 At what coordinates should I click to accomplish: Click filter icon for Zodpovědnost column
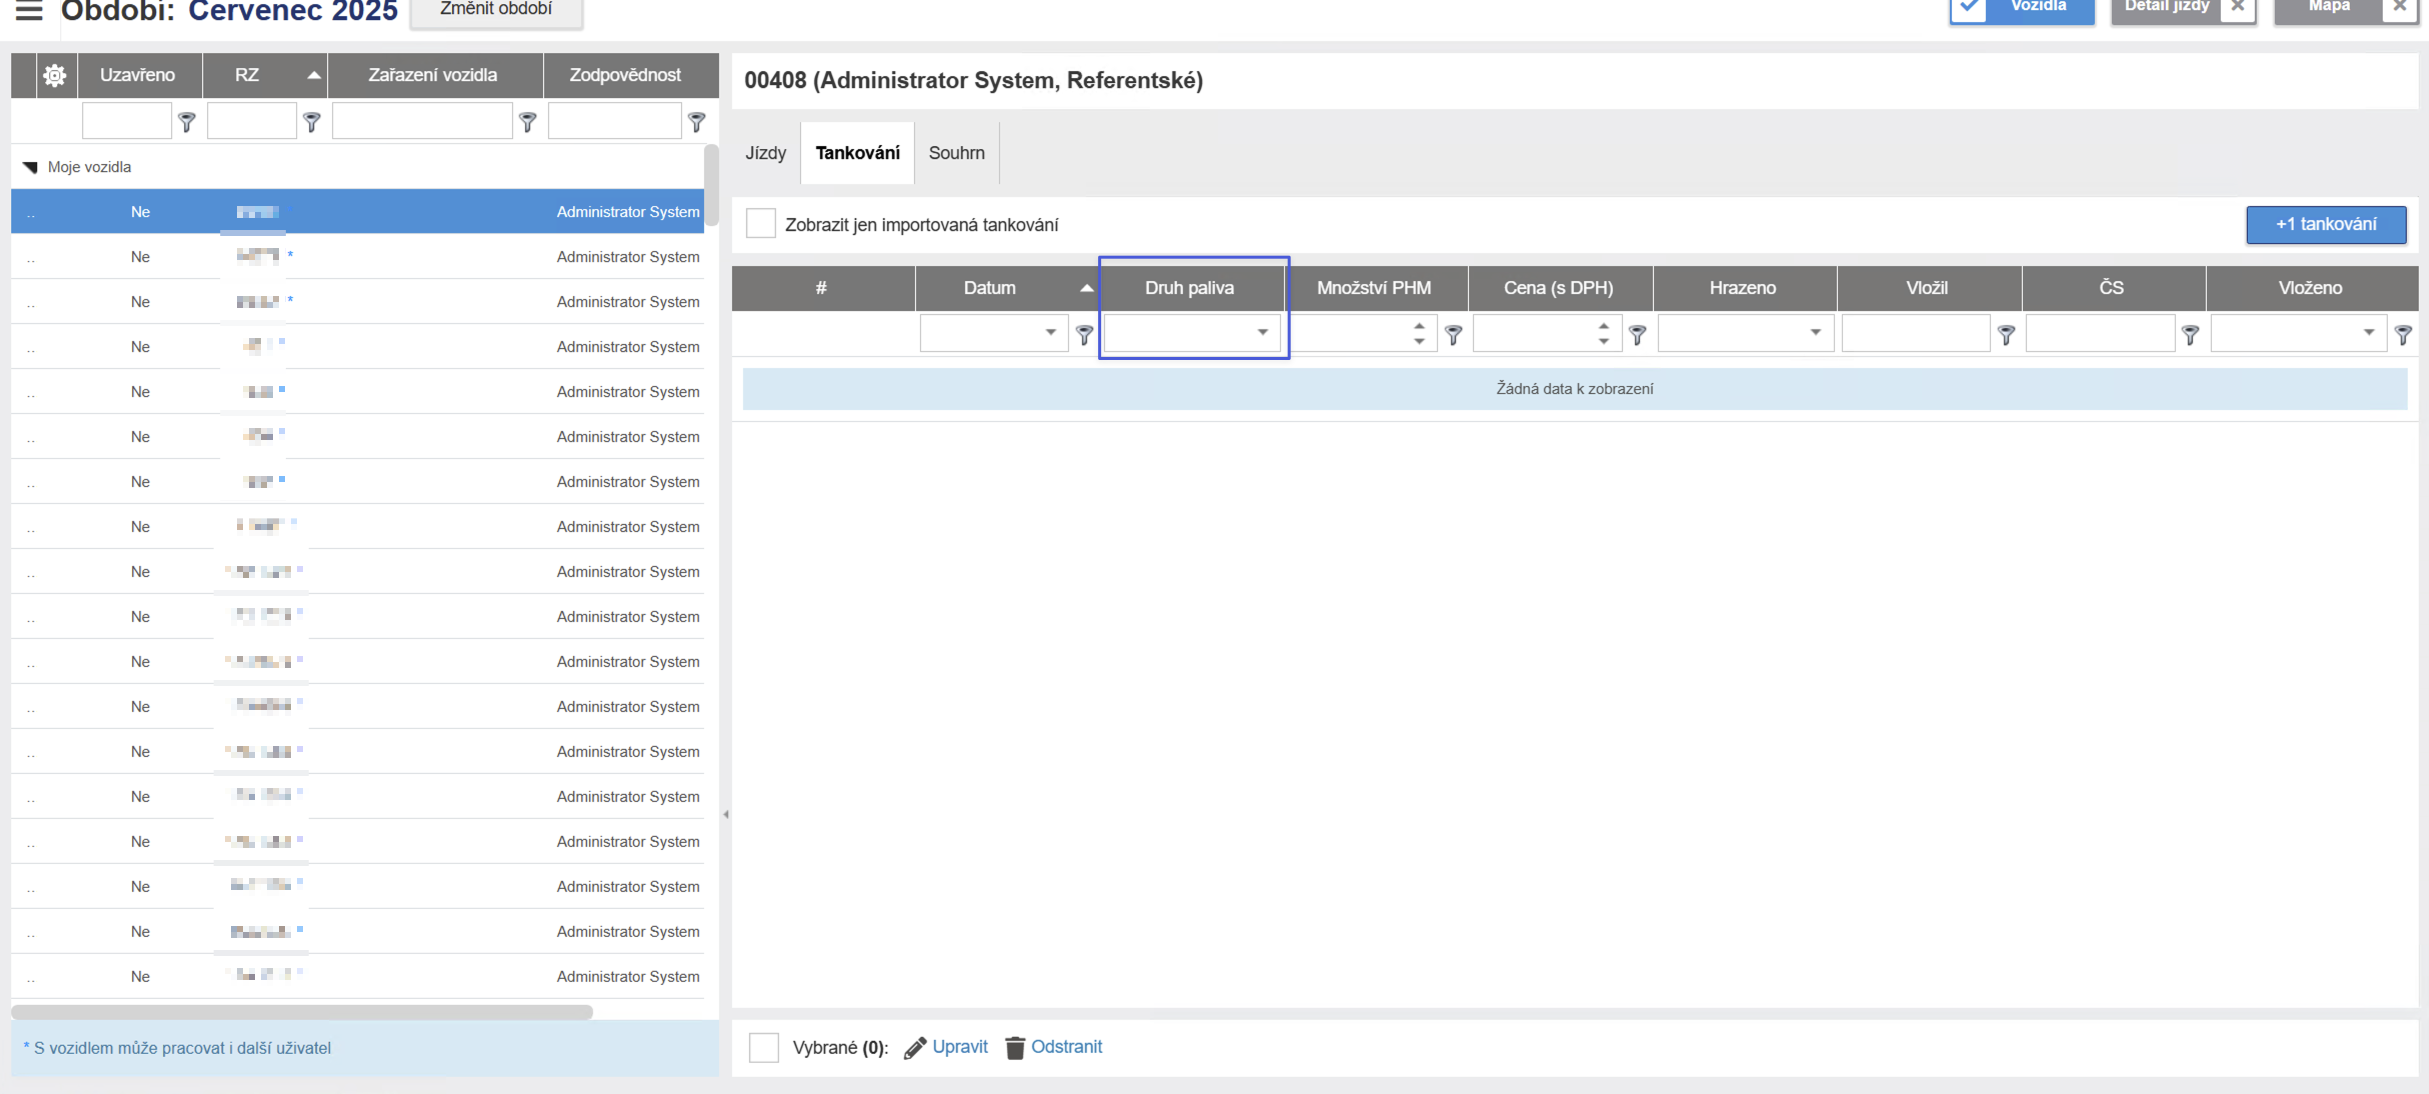click(697, 122)
